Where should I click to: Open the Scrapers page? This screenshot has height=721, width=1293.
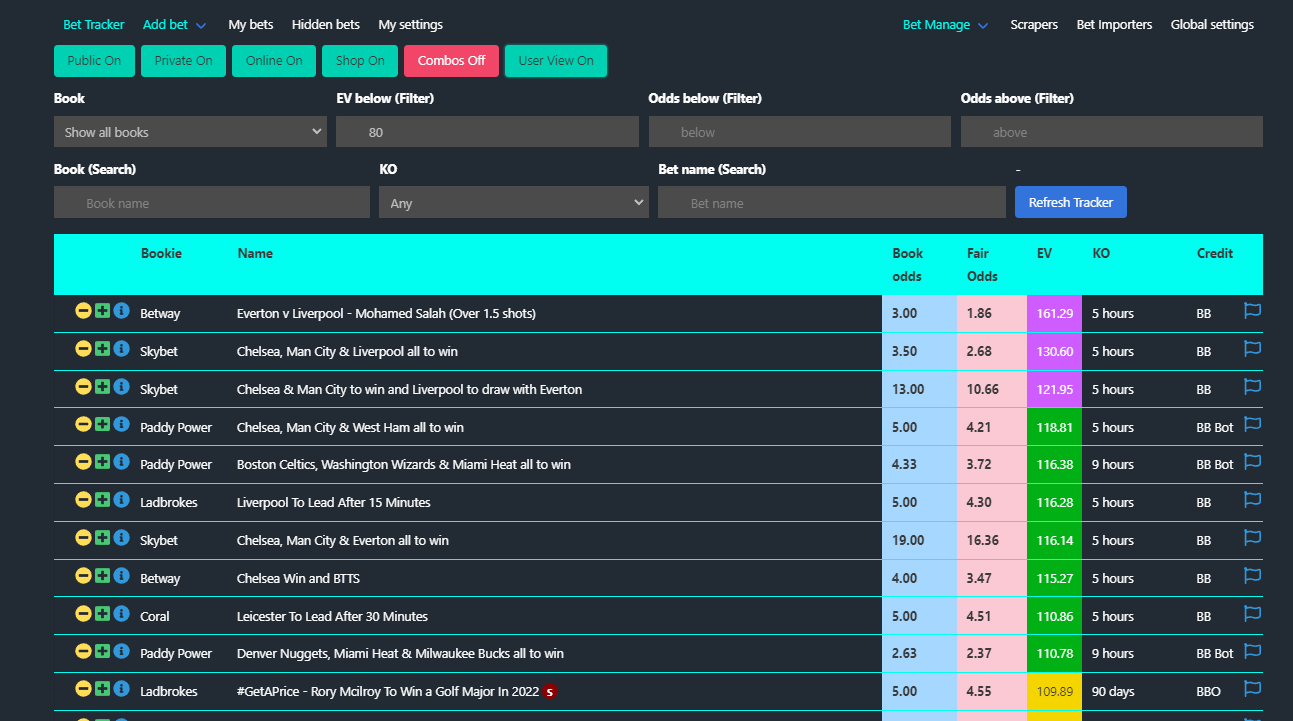1034,24
